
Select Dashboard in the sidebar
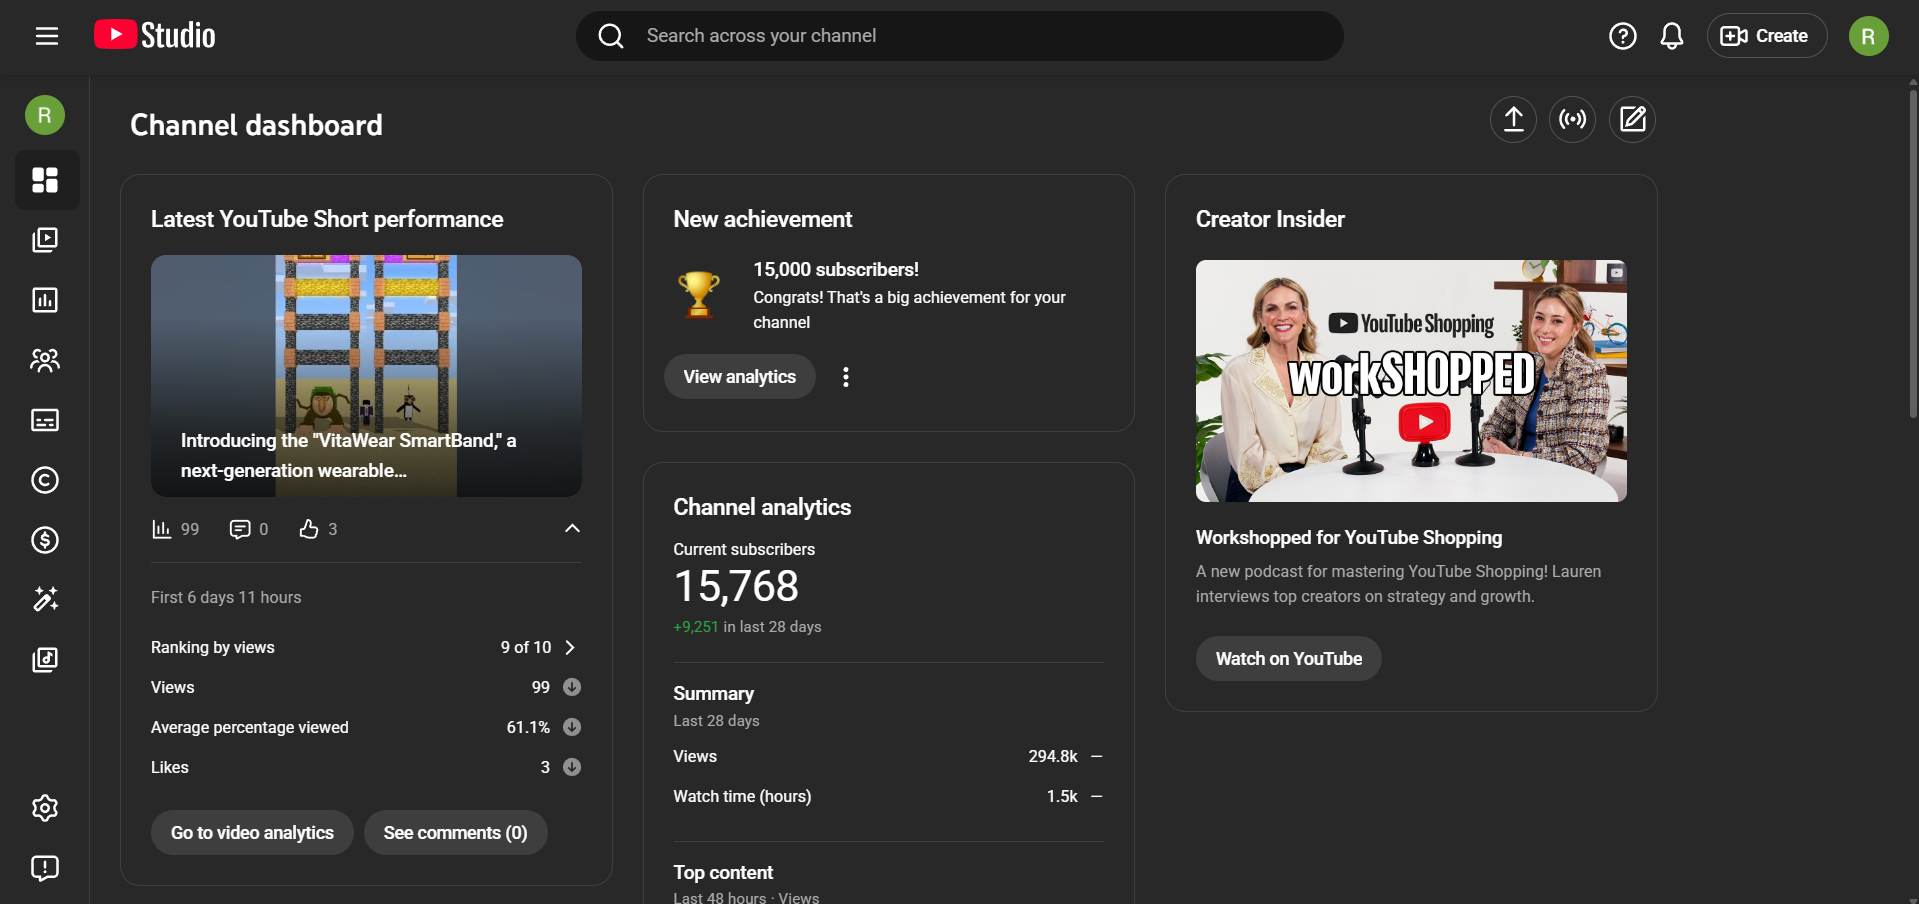coord(46,180)
